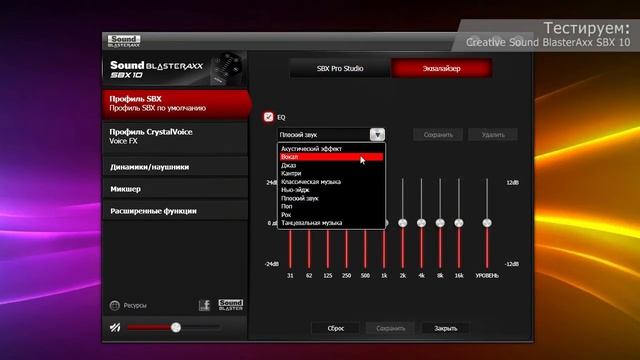Select the Кантри preset
The height and width of the screenshot is (360, 640).
point(331,173)
